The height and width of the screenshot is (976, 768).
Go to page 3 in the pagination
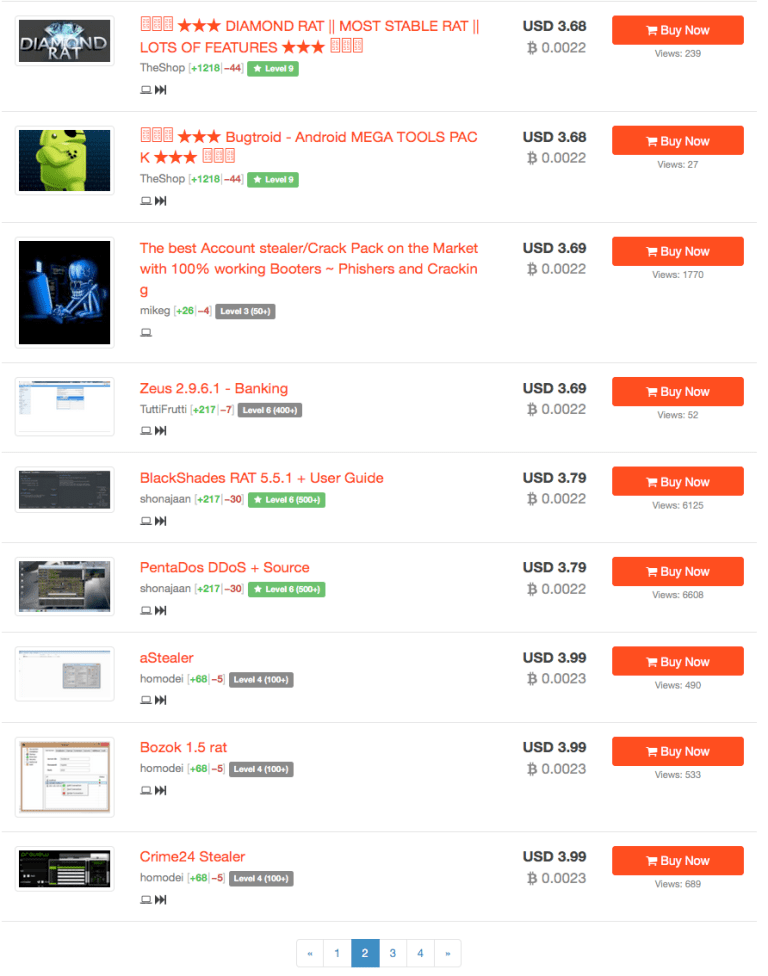click(393, 953)
